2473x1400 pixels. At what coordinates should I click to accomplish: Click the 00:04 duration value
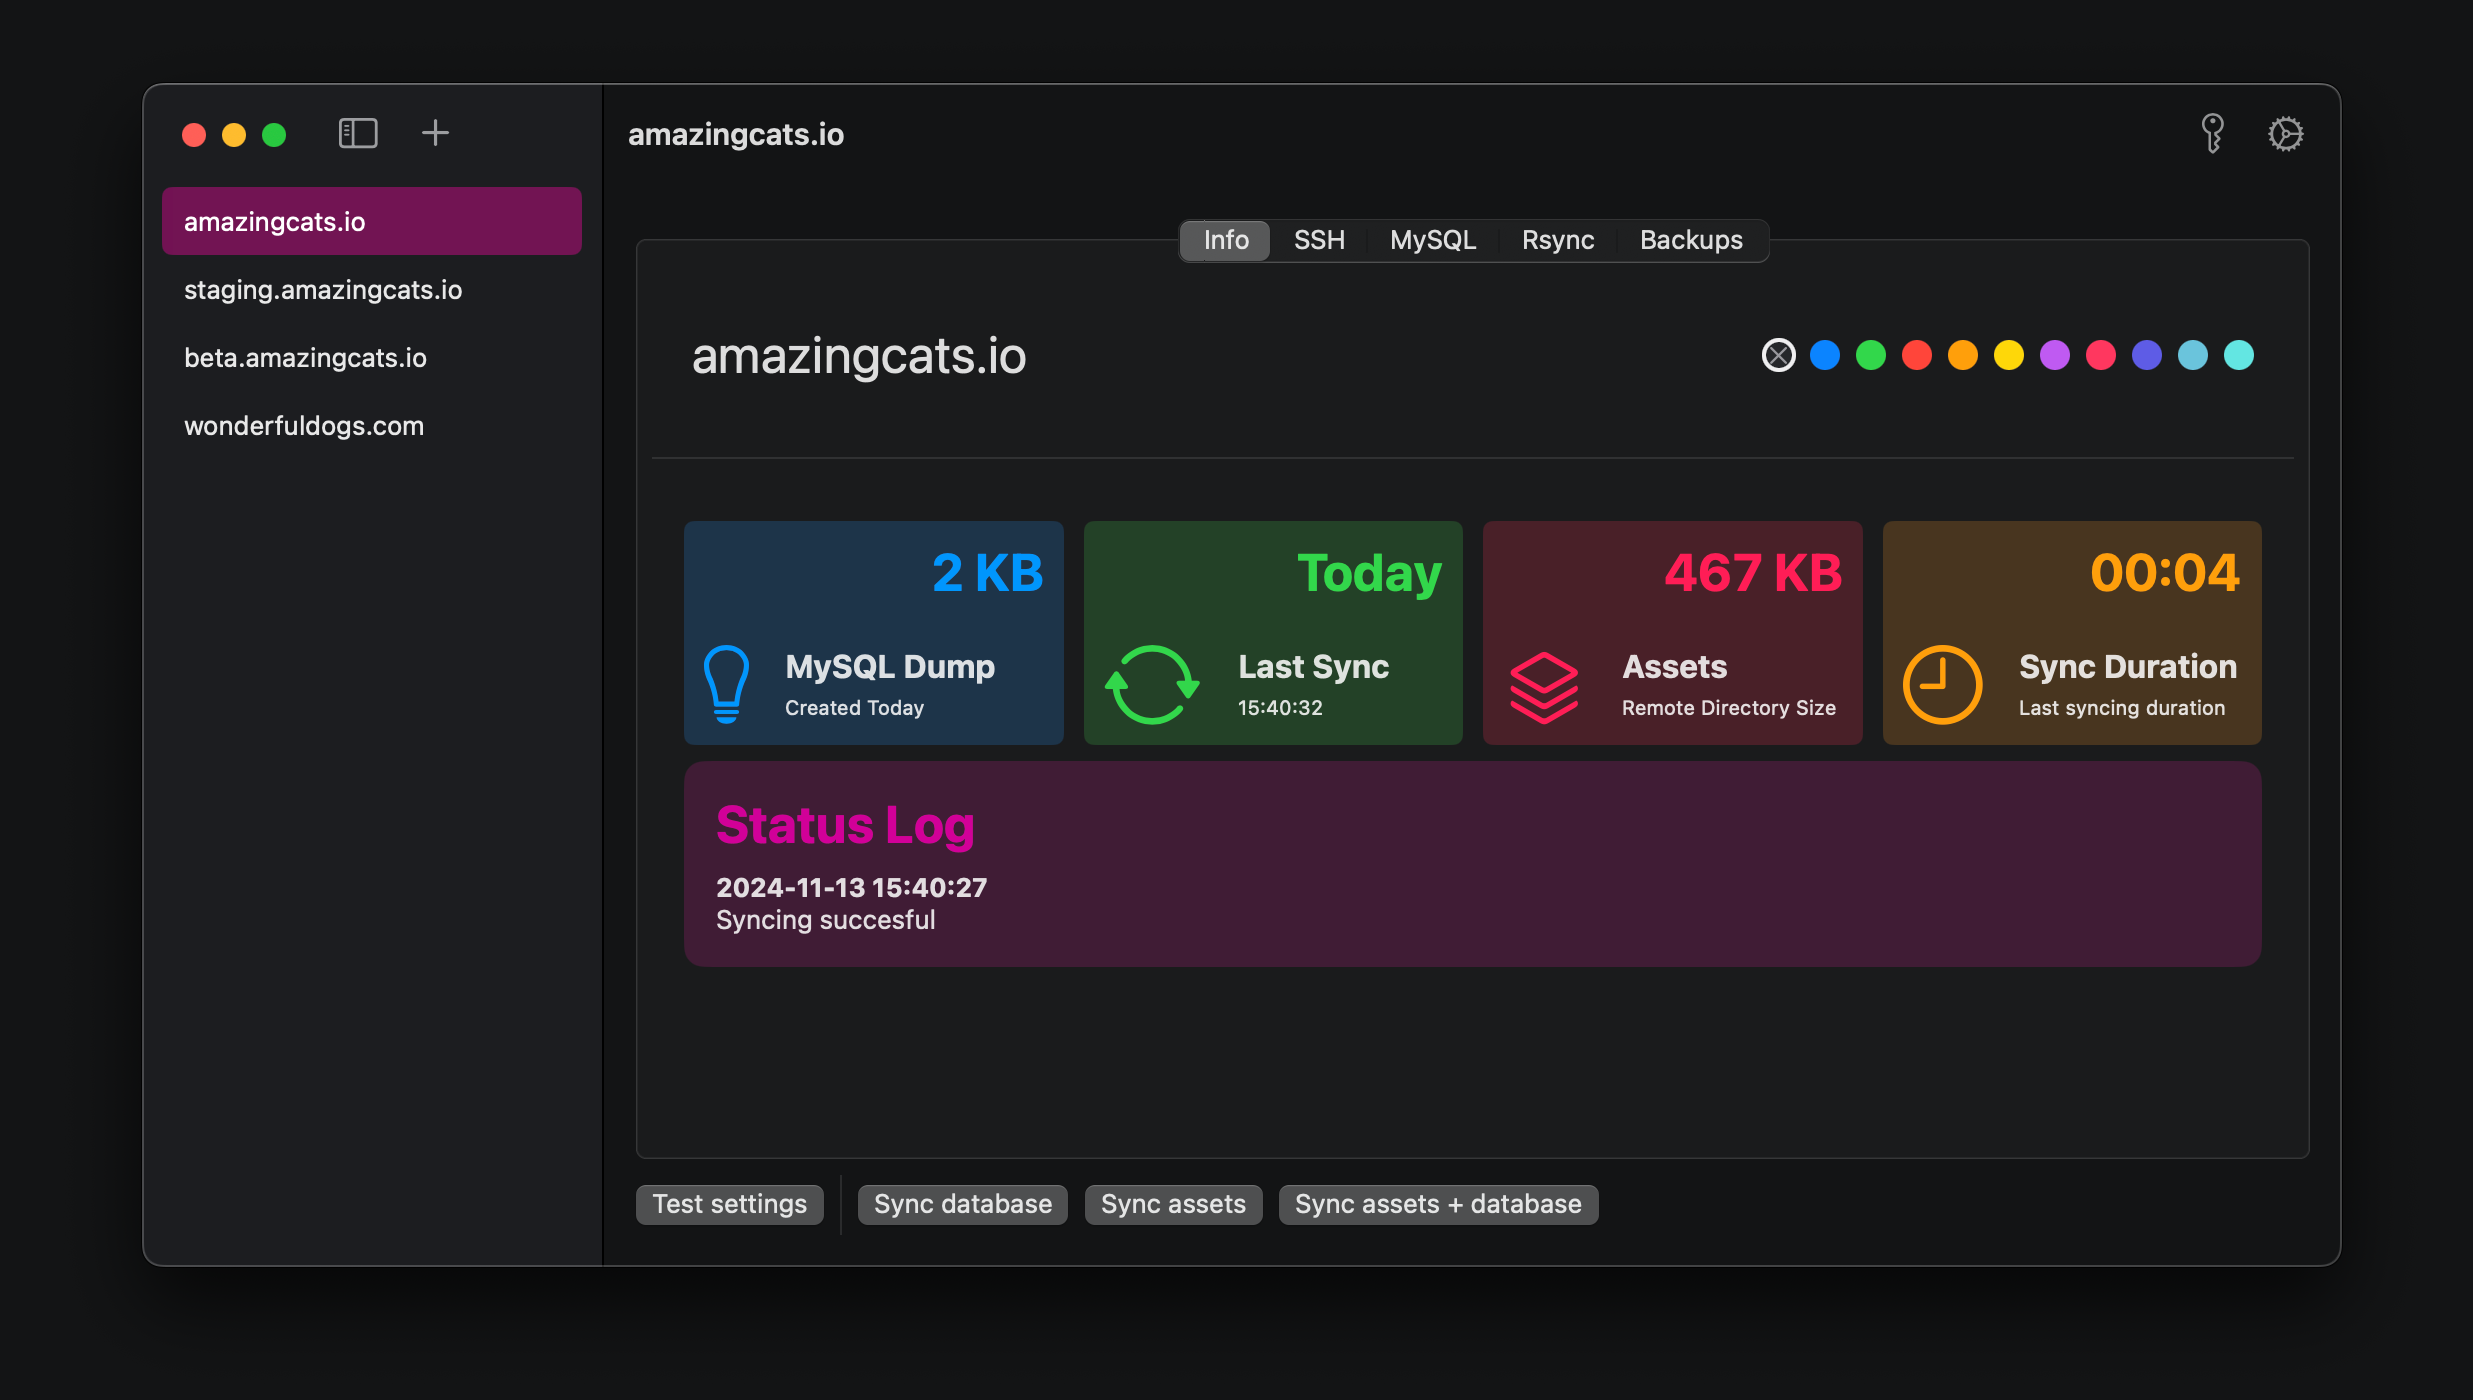[x=2165, y=573]
